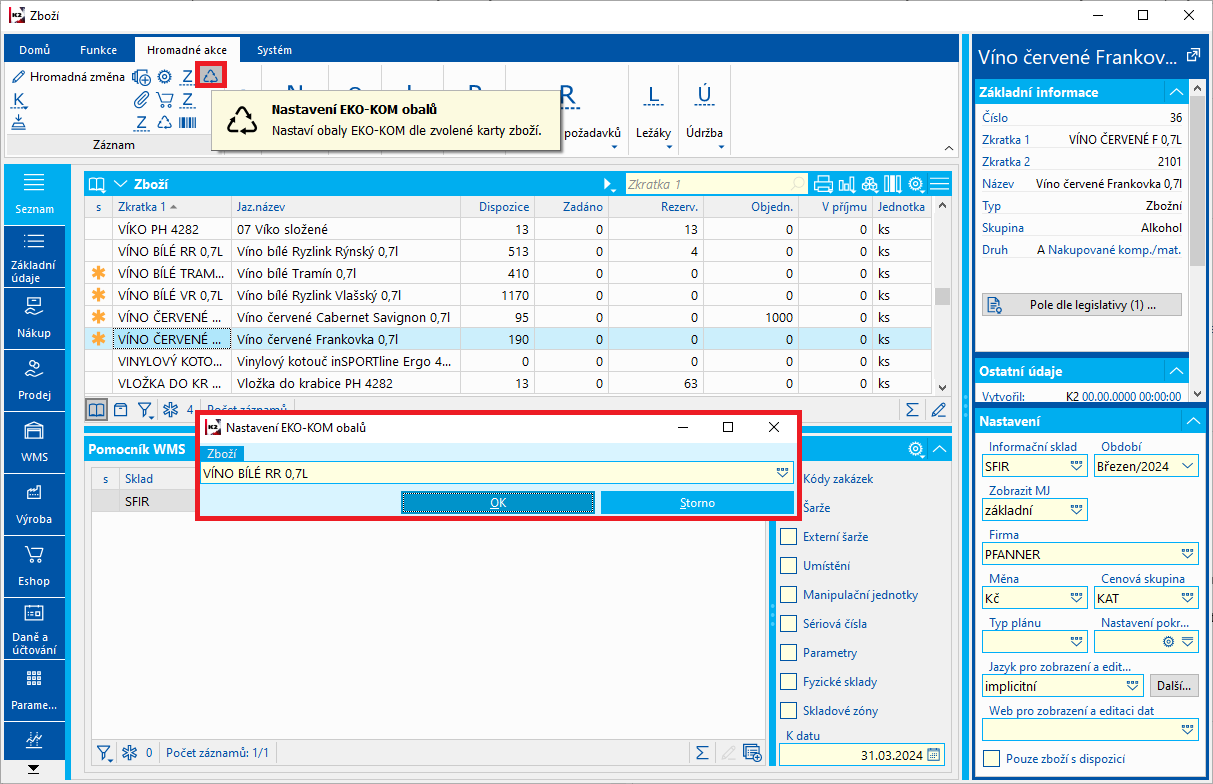Click the filter funnel below goods list
This screenshot has width=1213, height=784.
pyautogui.click(x=144, y=409)
